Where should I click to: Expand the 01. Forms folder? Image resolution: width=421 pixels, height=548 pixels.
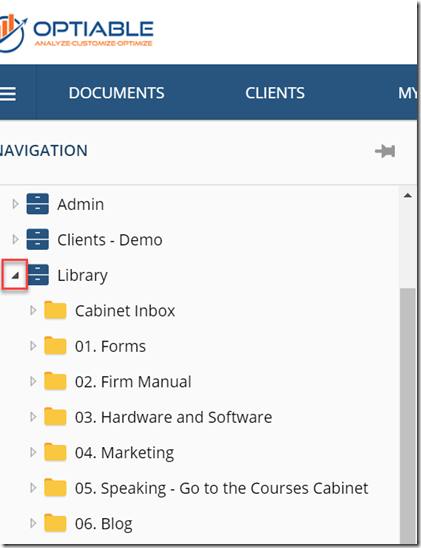(33, 346)
